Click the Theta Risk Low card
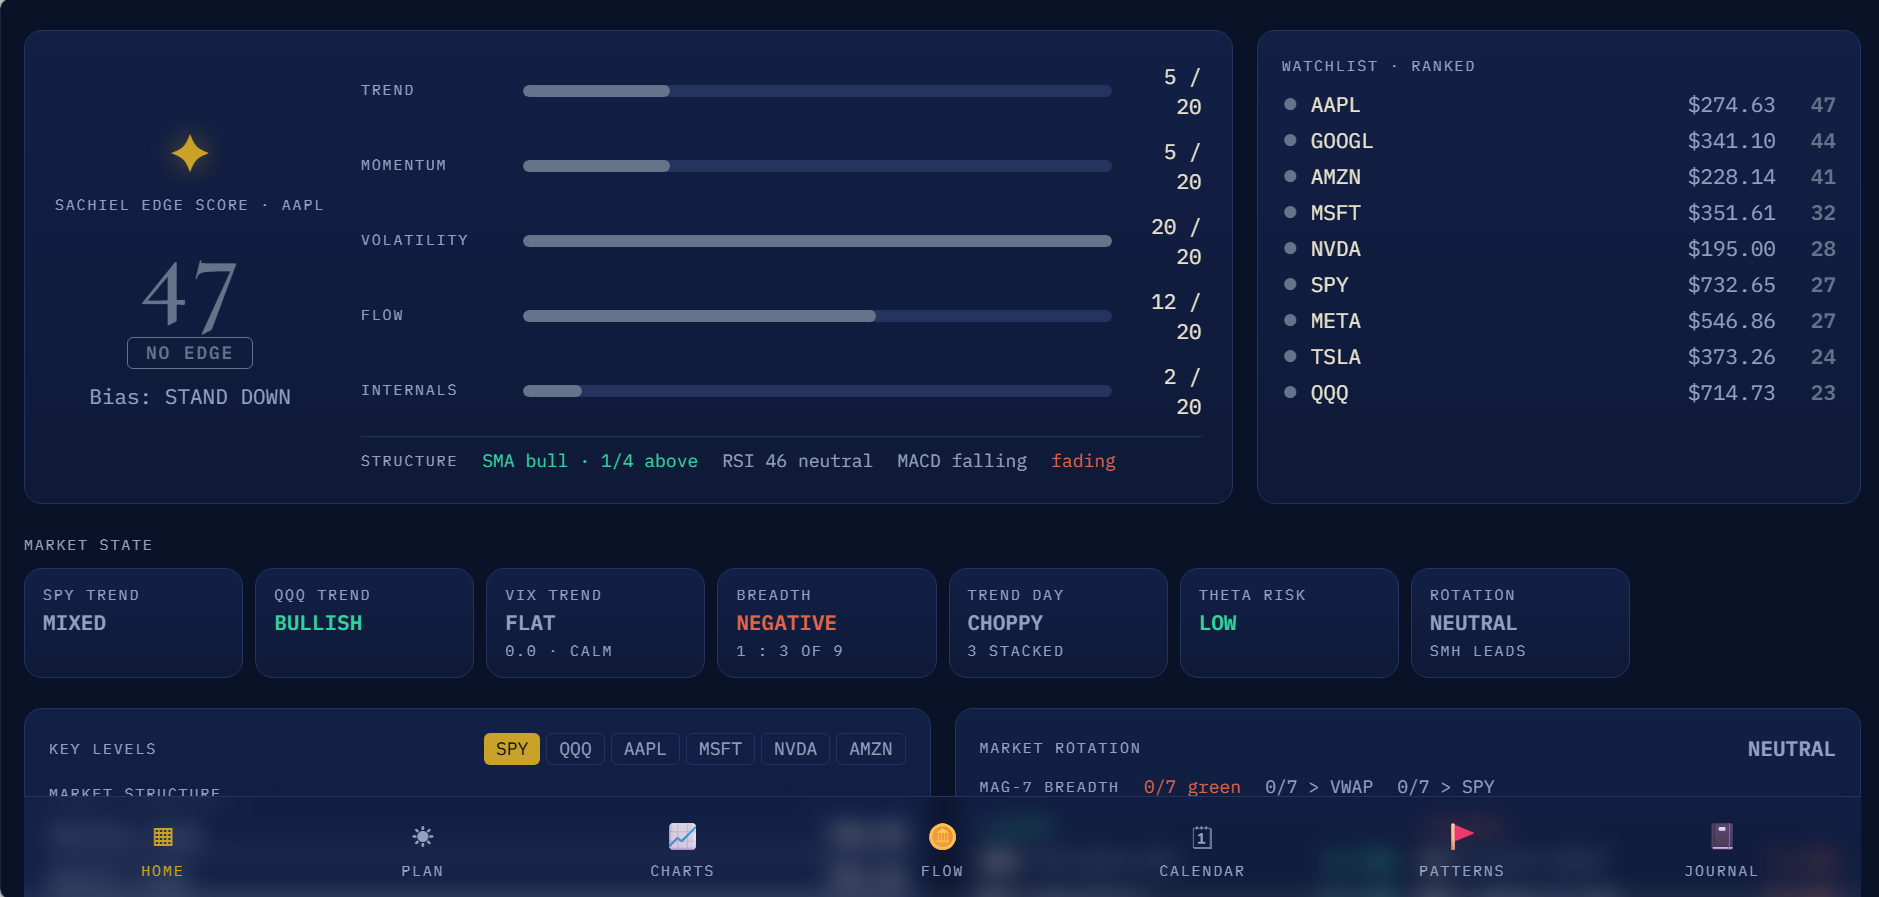 (x=1289, y=623)
